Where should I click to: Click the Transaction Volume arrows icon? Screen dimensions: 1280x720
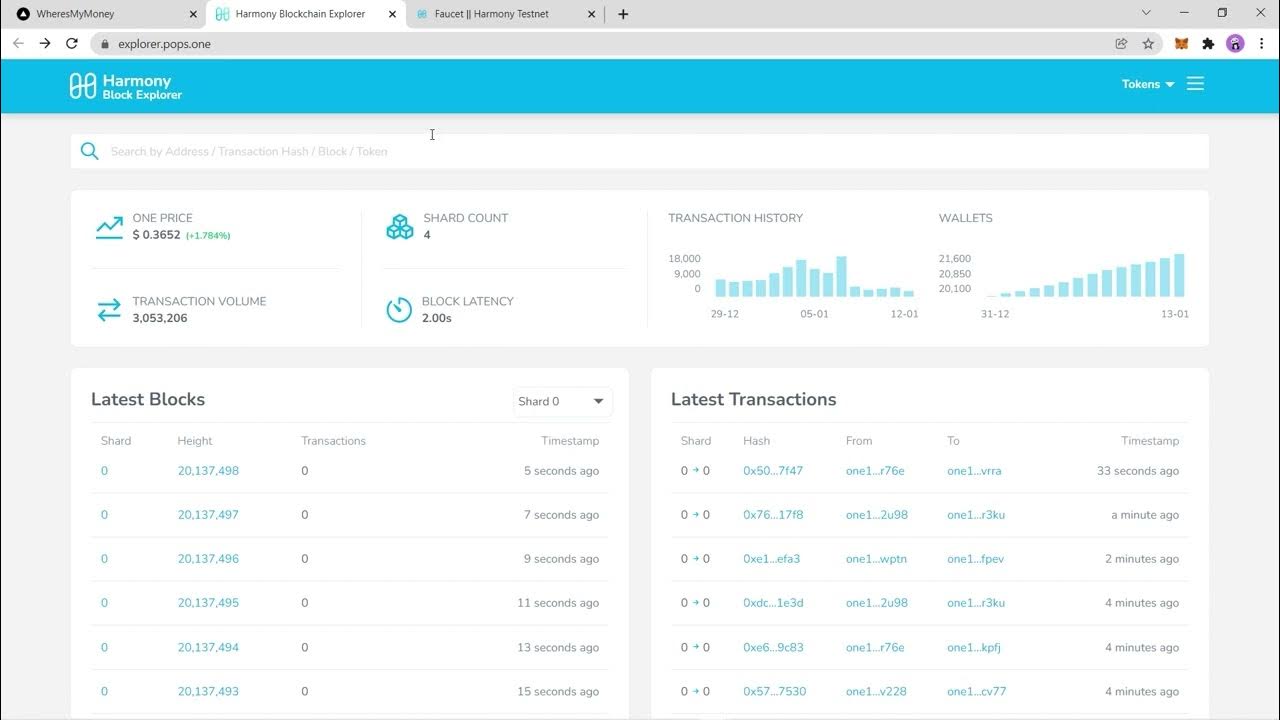[109, 310]
